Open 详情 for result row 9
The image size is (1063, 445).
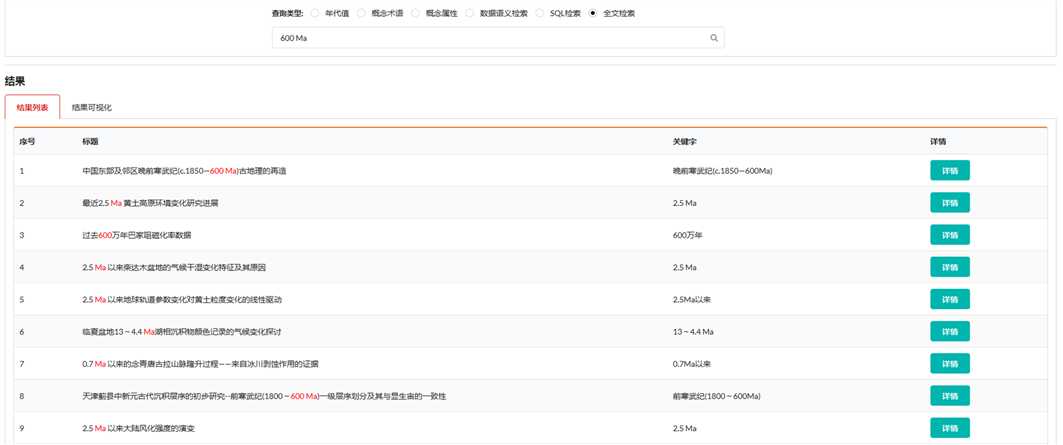point(950,428)
